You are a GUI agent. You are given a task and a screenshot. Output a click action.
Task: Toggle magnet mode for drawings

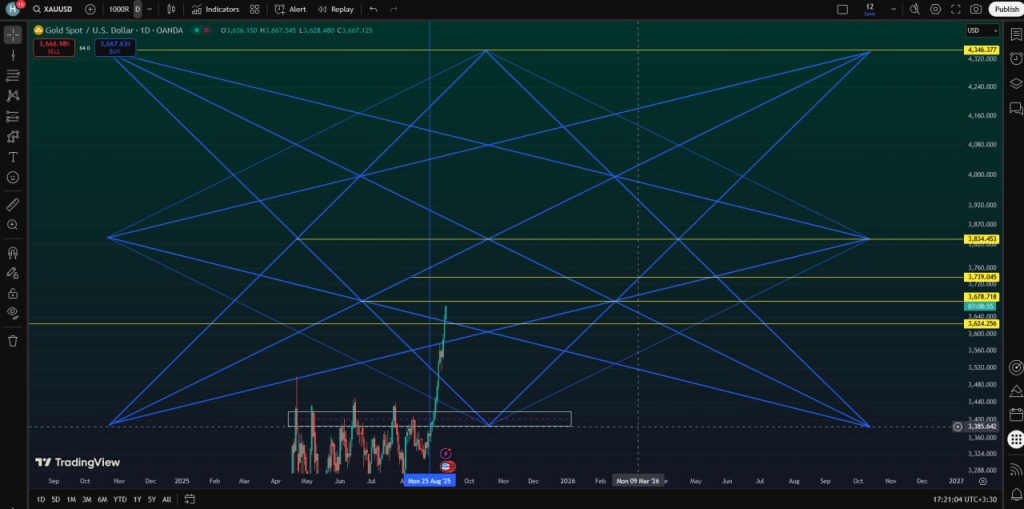coord(13,253)
